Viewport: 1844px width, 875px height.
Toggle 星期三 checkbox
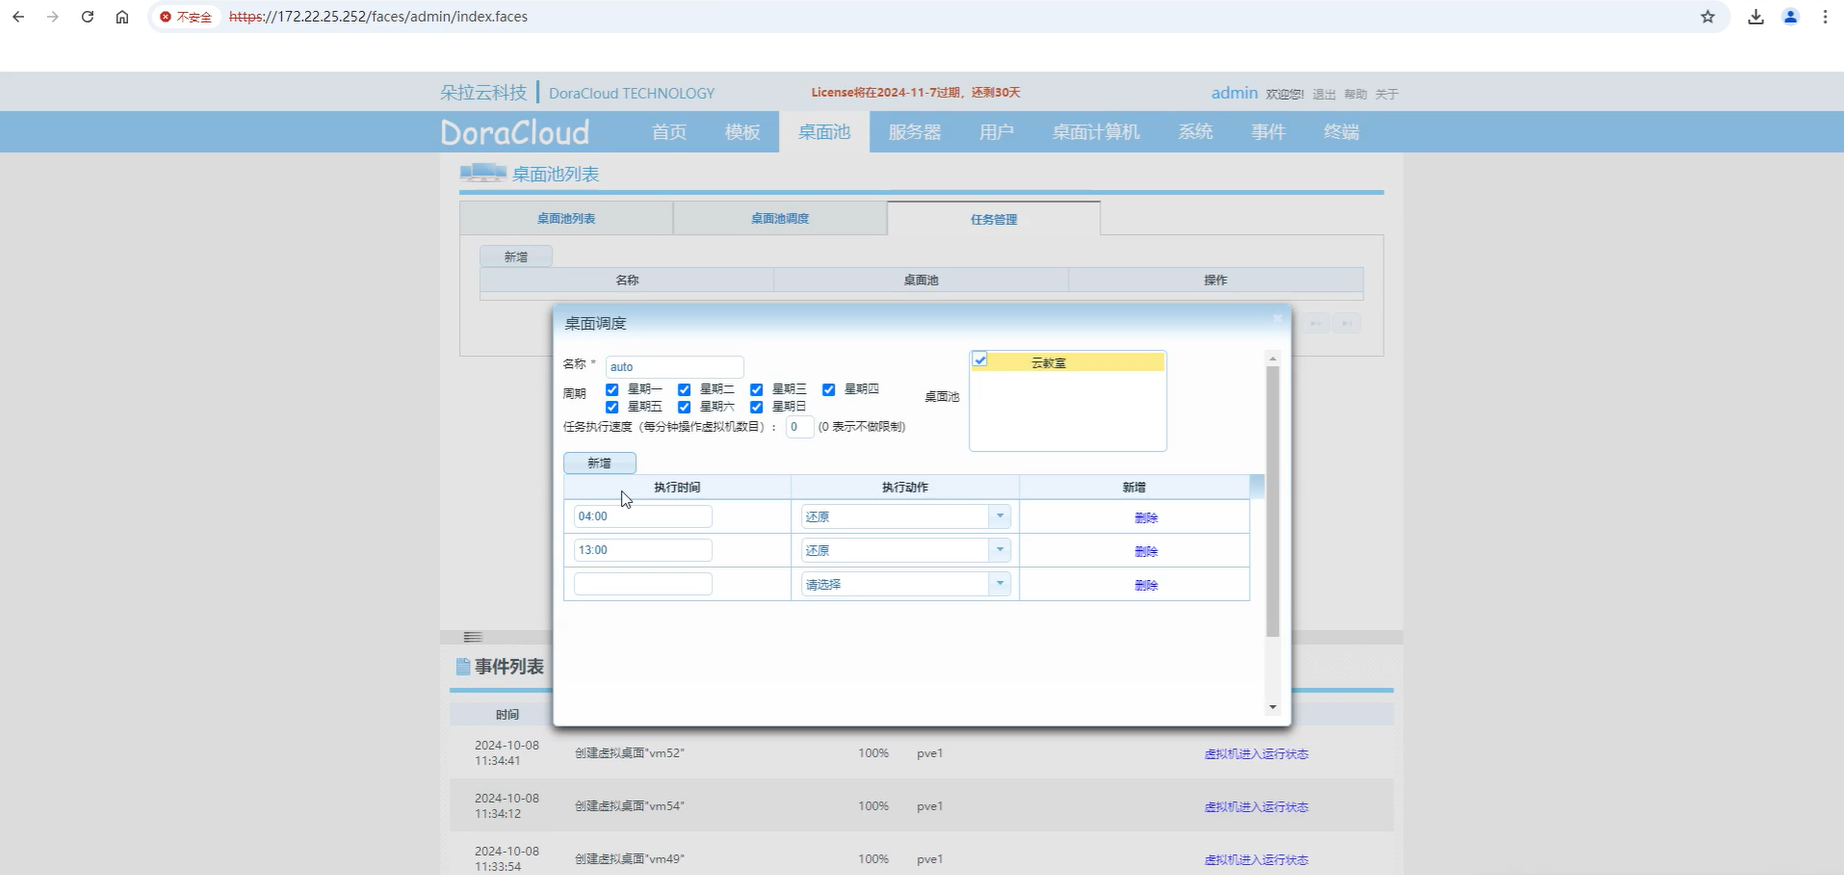[x=756, y=390]
